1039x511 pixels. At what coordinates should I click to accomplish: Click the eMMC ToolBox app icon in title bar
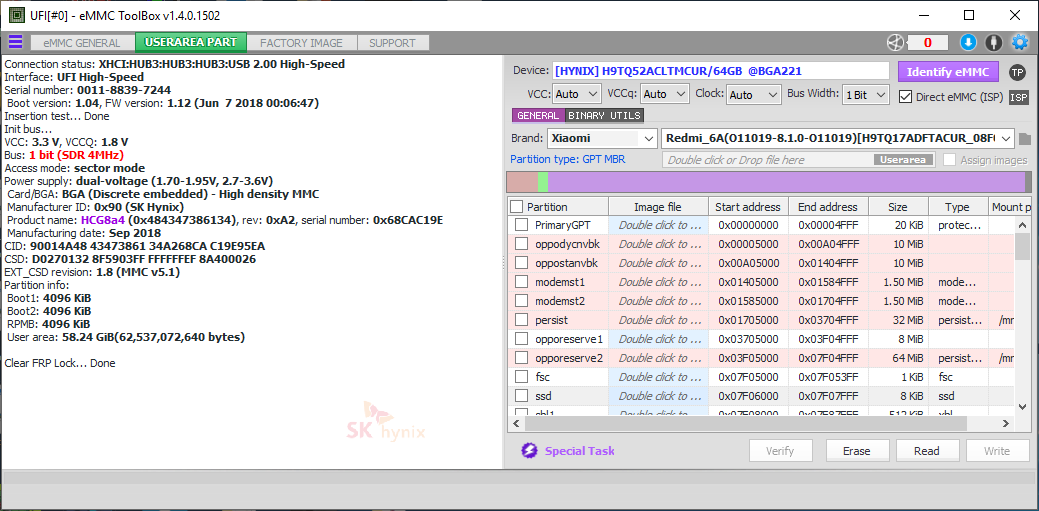click(15, 15)
